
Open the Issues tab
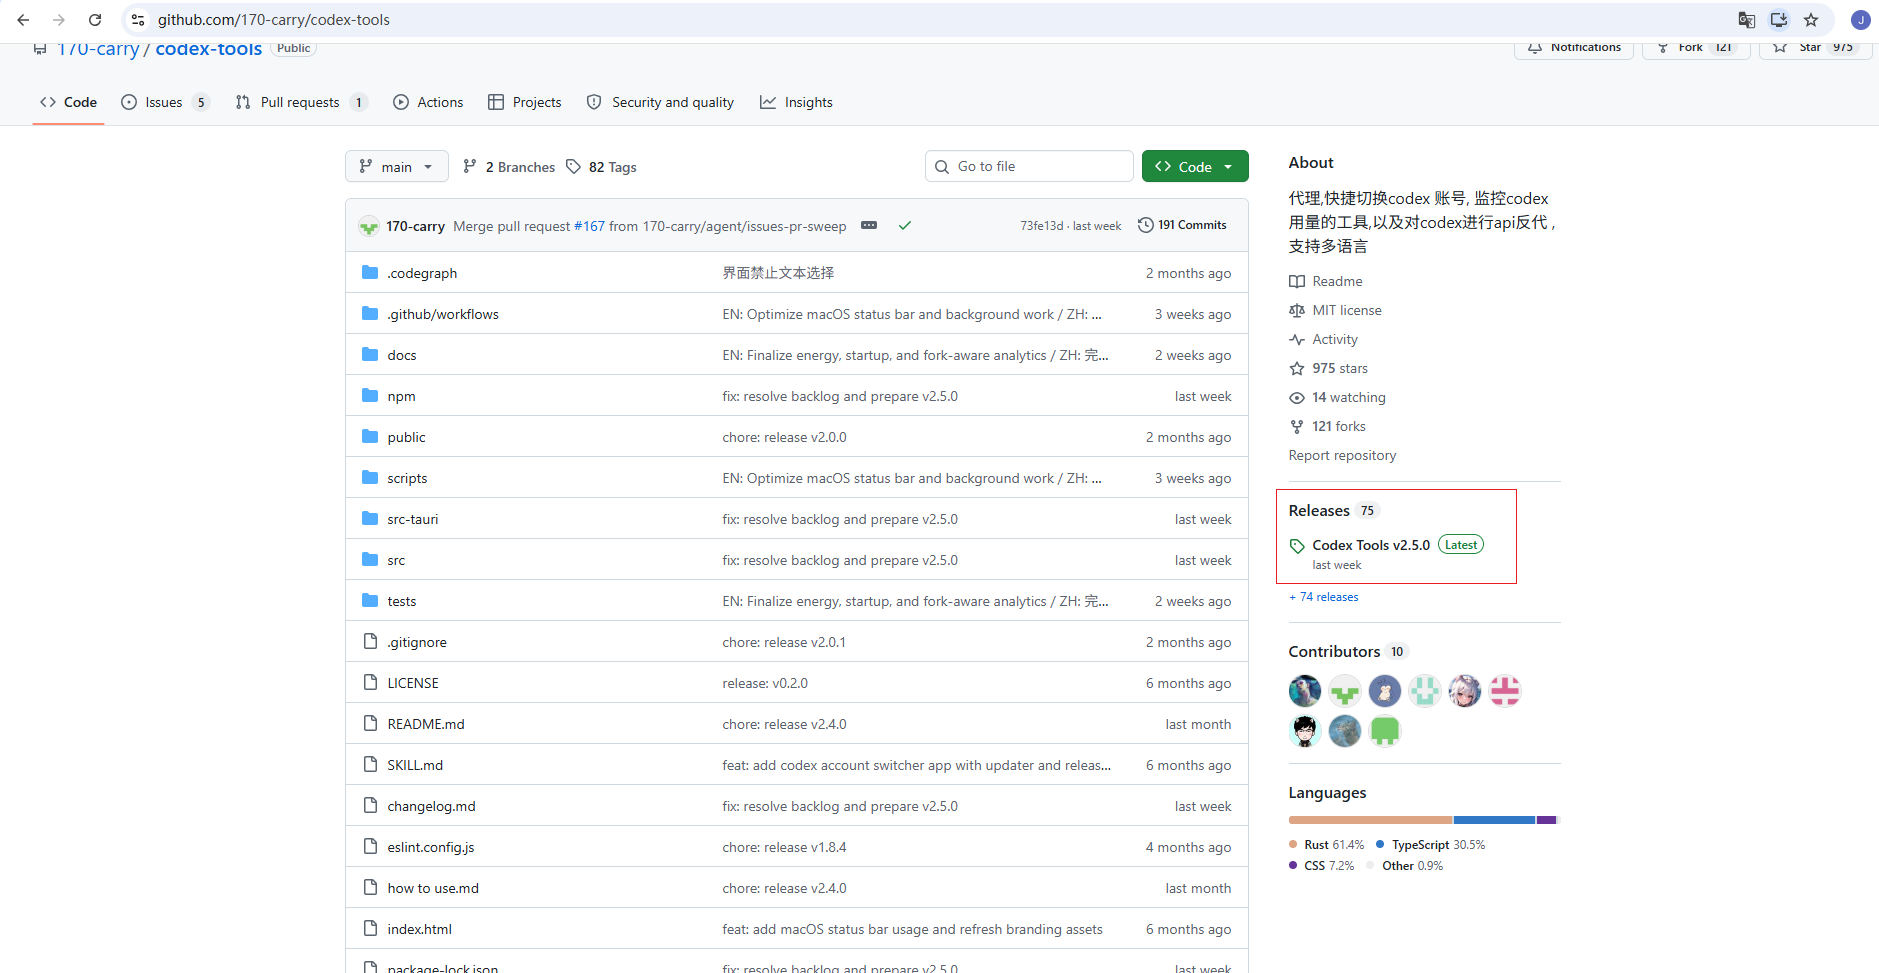tap(165, 102)
